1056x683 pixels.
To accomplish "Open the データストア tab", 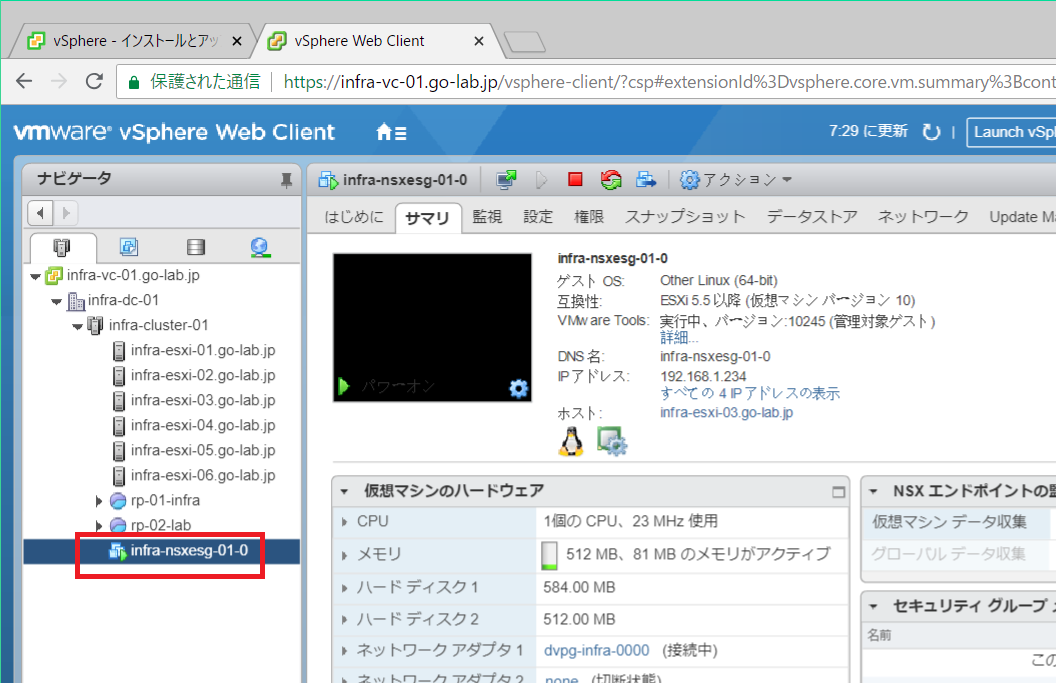I will pos(812,217).
